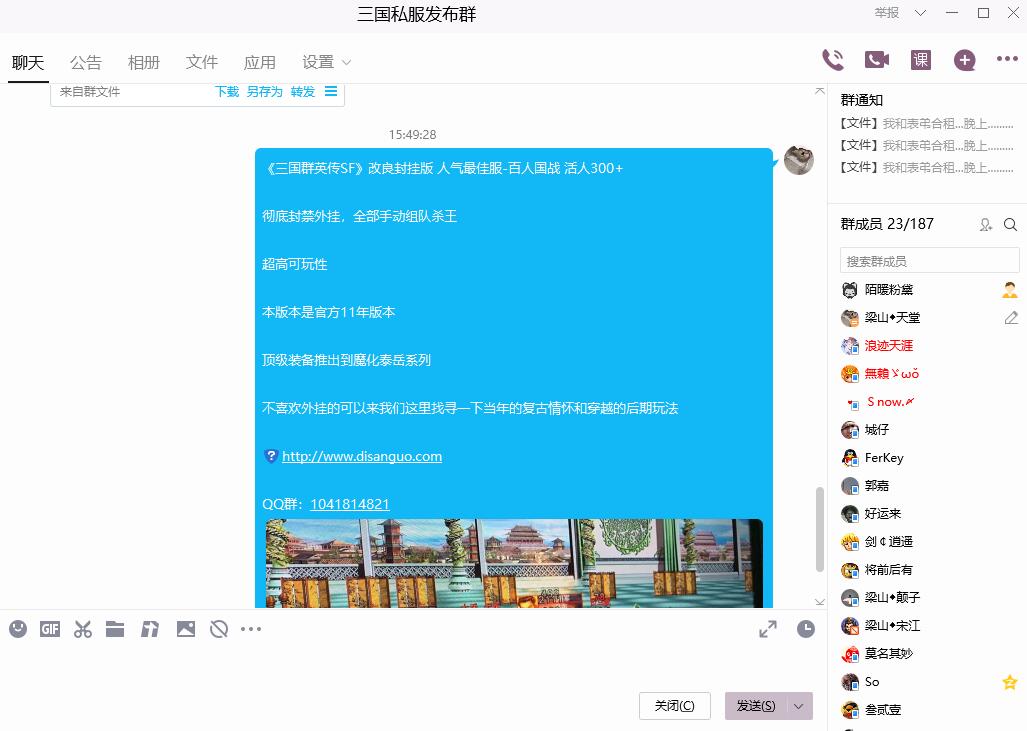Click the edit pencil beside 梁山◆天堂

coord(1011,318)
